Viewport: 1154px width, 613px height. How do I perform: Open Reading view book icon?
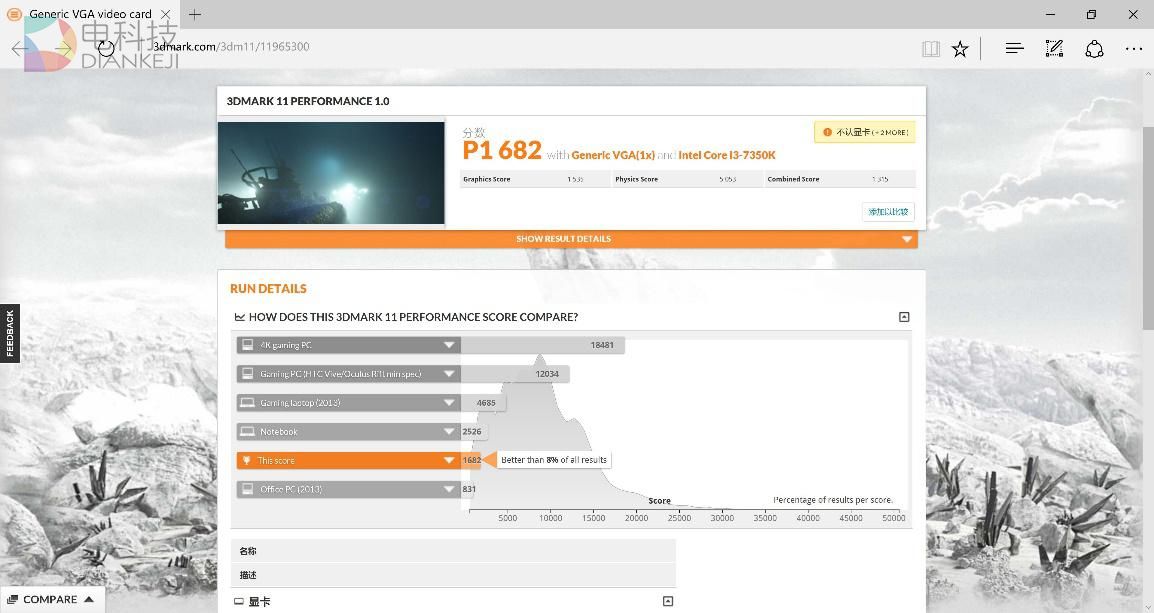pyautogui.click(x=931, y=48)
